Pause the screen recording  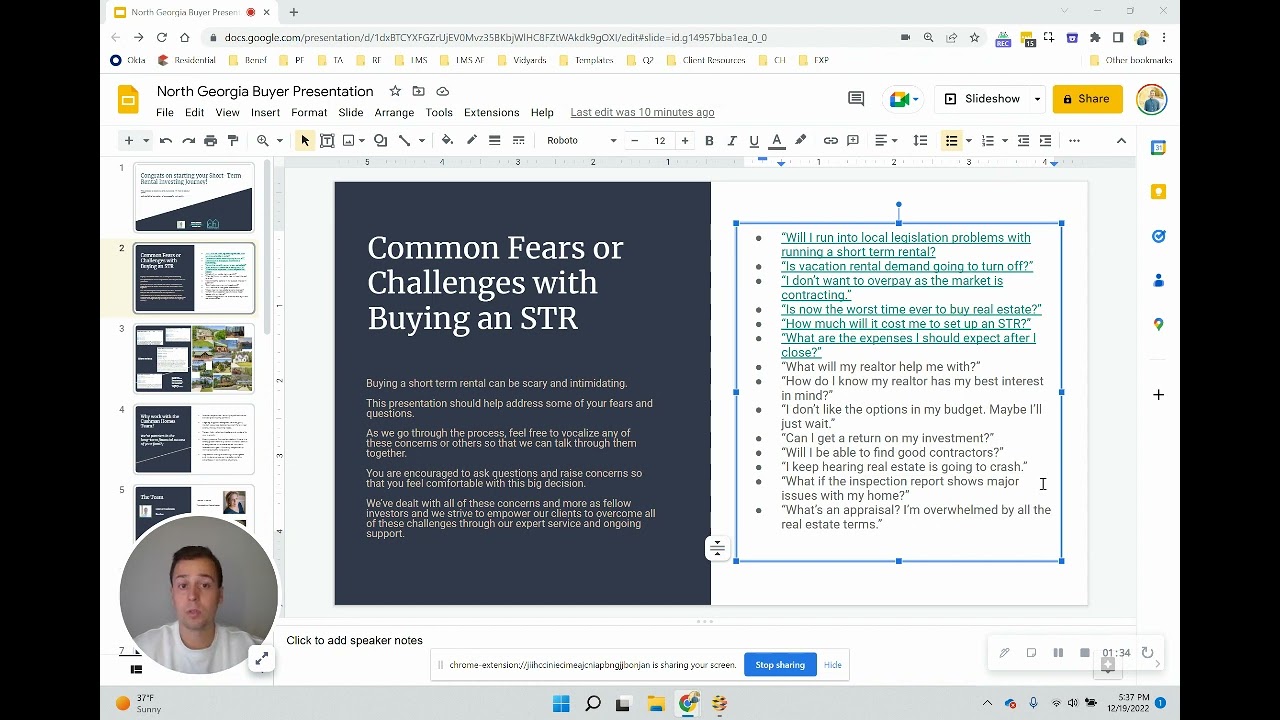[x=1058, y=653]
